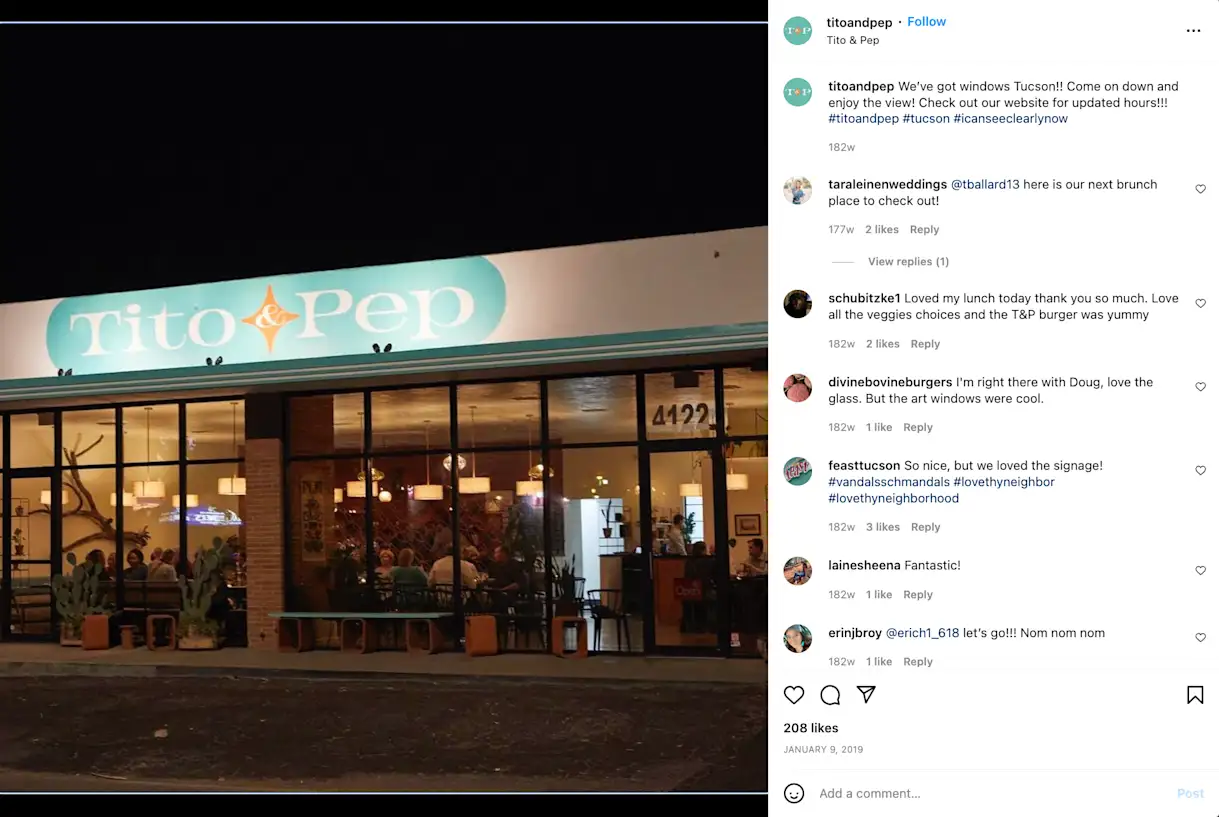This screenshot has width=1219, height=817.
Task: Open the #icanseeclearlynow hashtag link
Action: click(x=1010, y=119)
